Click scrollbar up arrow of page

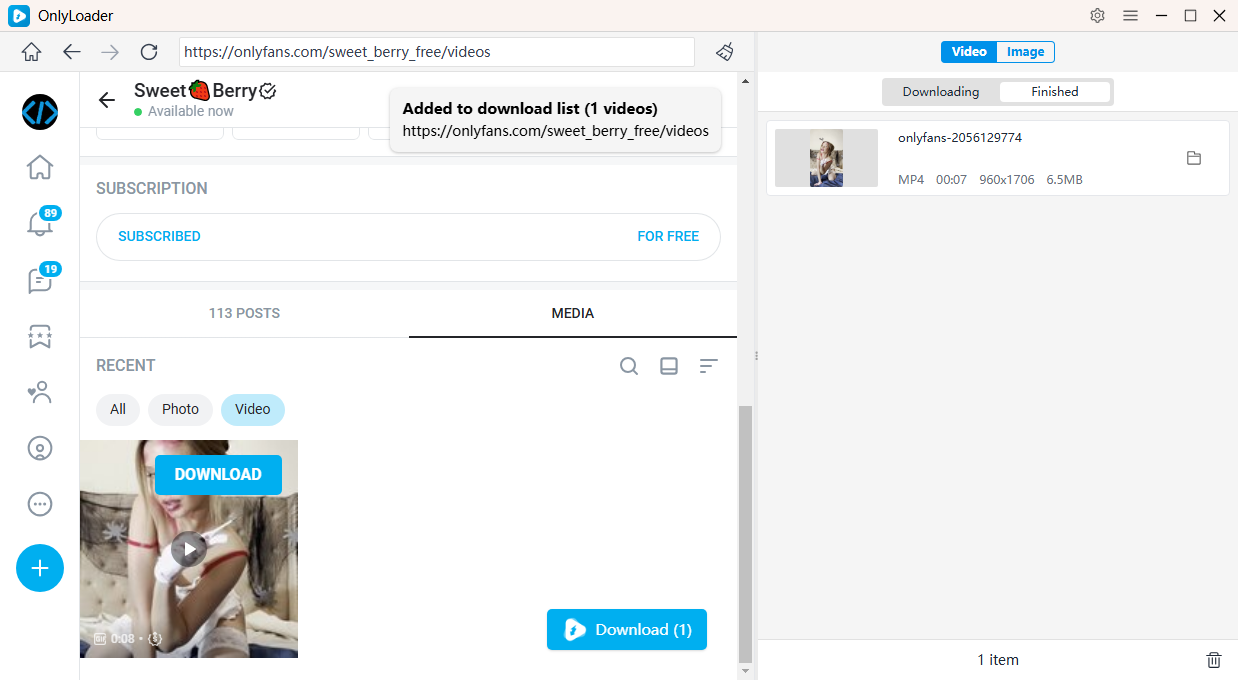point(745,80)
